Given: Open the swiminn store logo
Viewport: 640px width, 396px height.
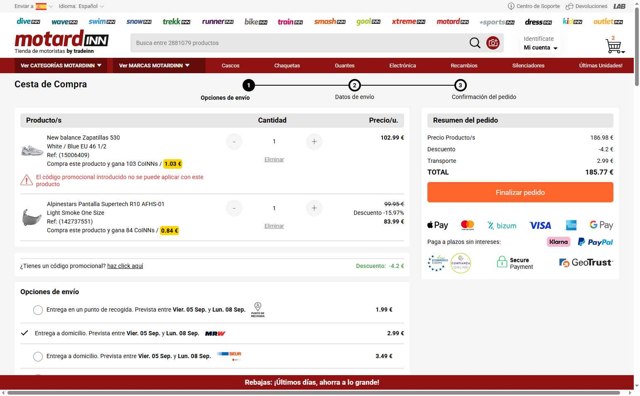Looking at the screenshot, I should (x=102, y=21).
